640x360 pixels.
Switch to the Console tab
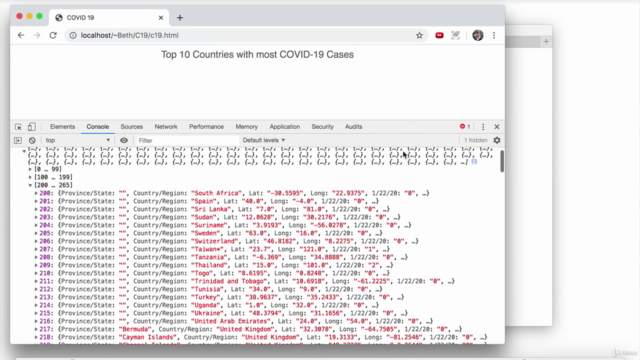pyautogui.click(x=98, y=127)
